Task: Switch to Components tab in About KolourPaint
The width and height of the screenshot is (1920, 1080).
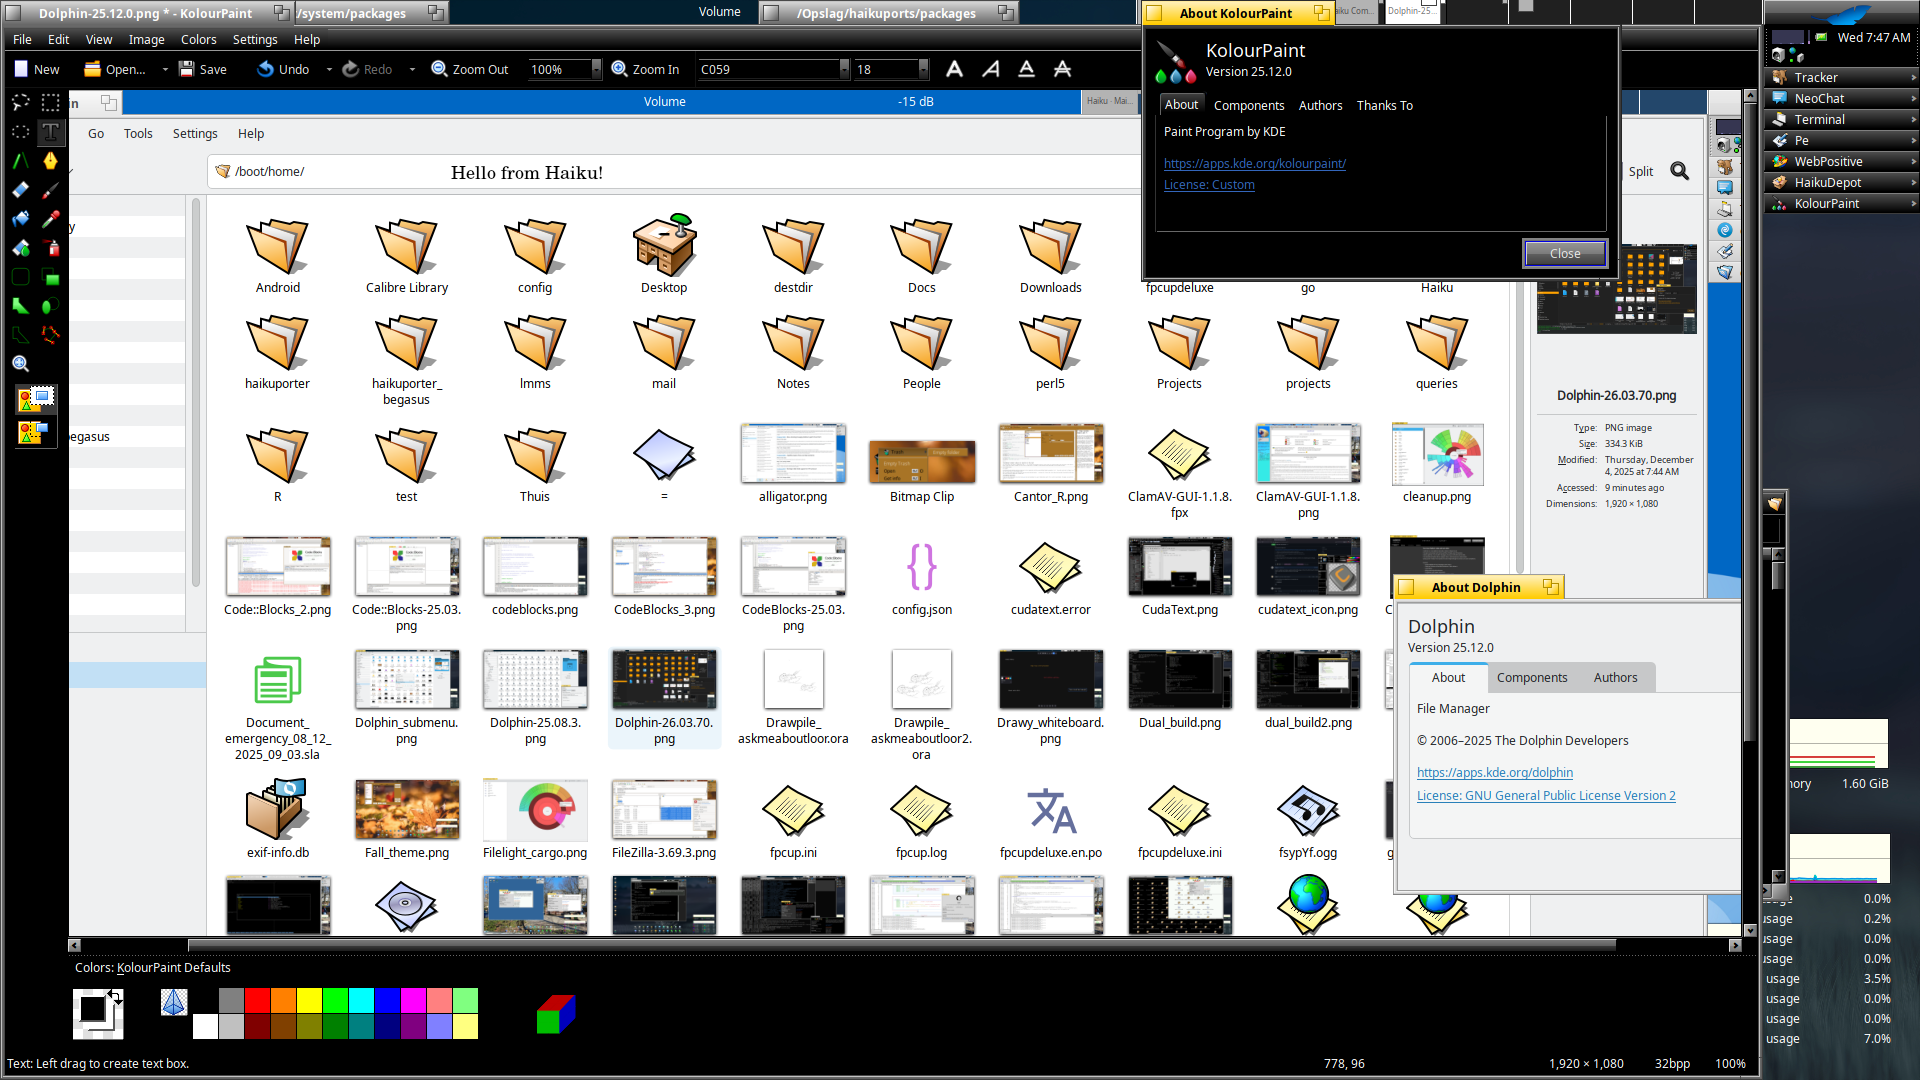Action: point(1248,105)
